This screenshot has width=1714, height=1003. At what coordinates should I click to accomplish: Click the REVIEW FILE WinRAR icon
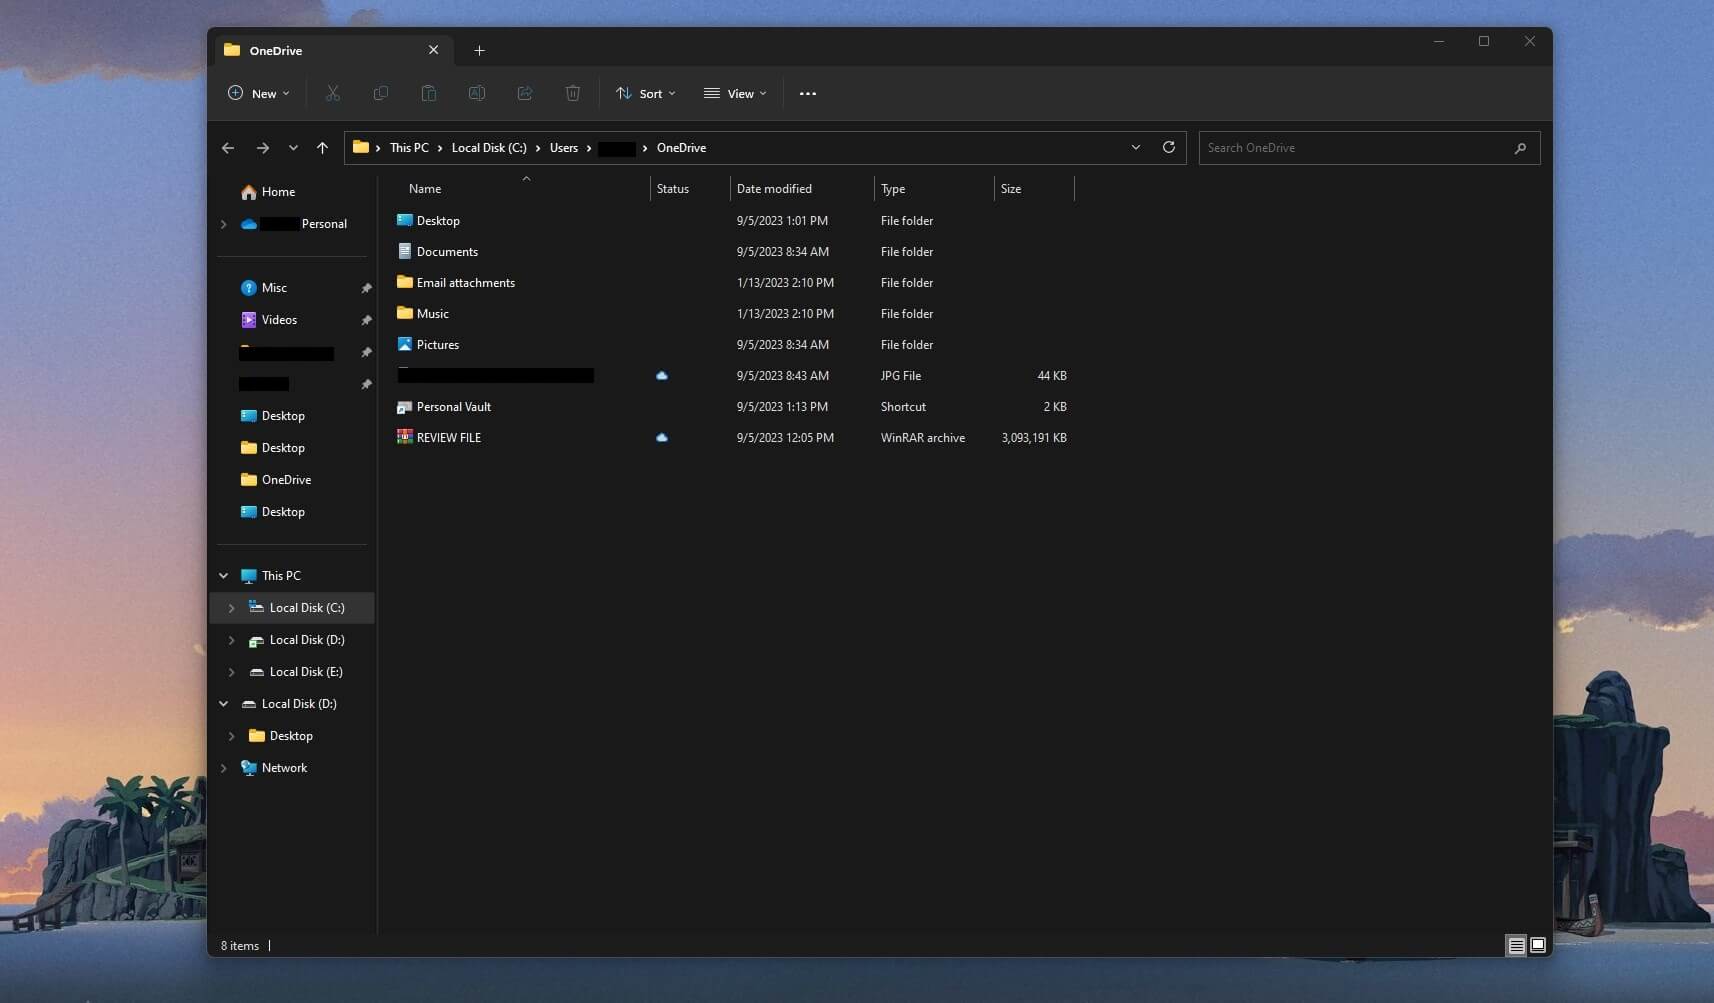pos(405,437)
